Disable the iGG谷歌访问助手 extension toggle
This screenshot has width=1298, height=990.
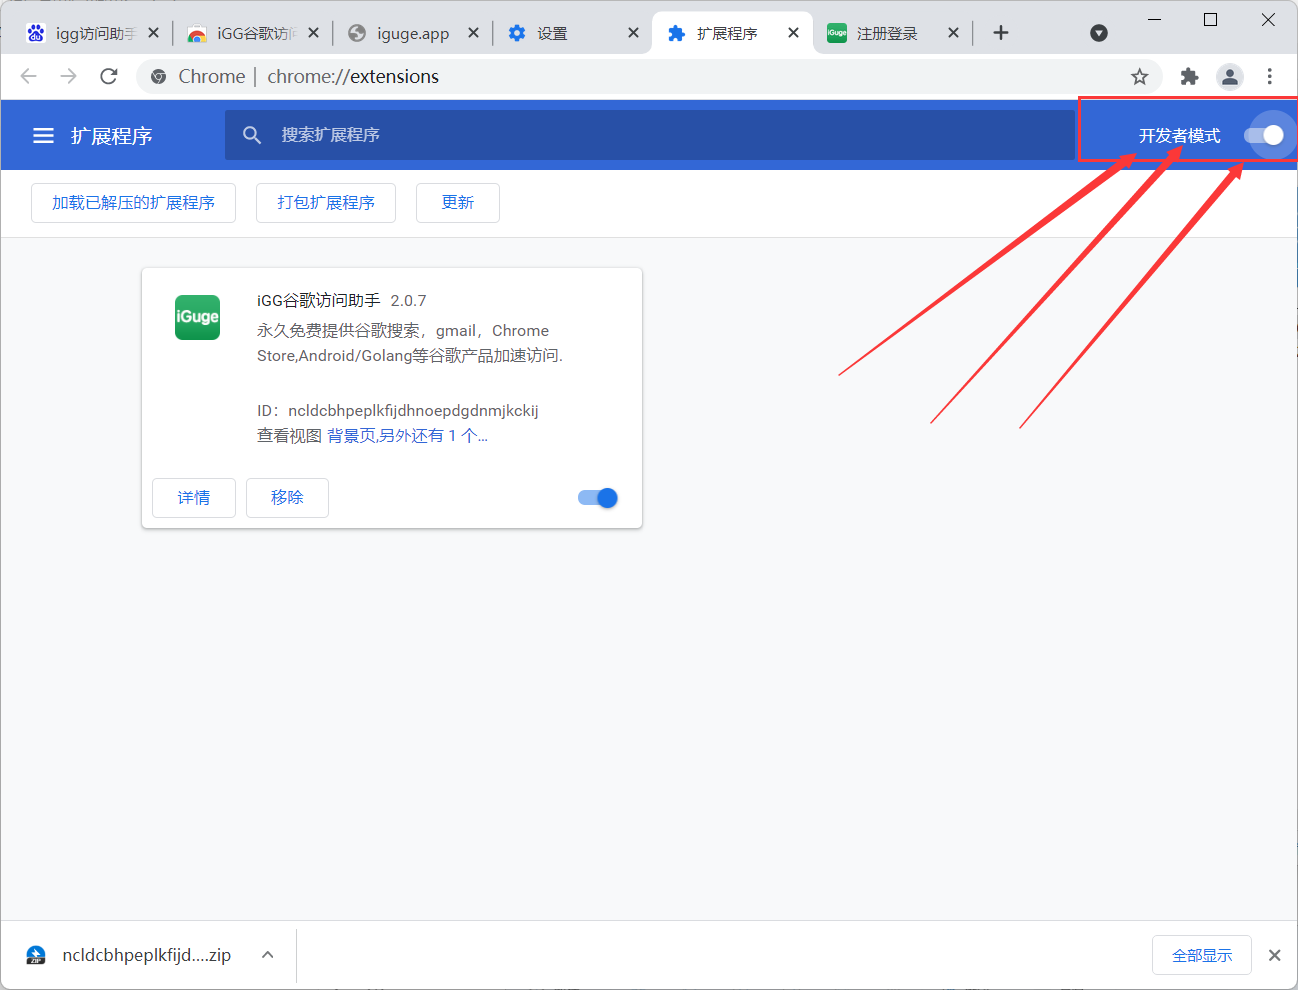[x=596, y=497]
